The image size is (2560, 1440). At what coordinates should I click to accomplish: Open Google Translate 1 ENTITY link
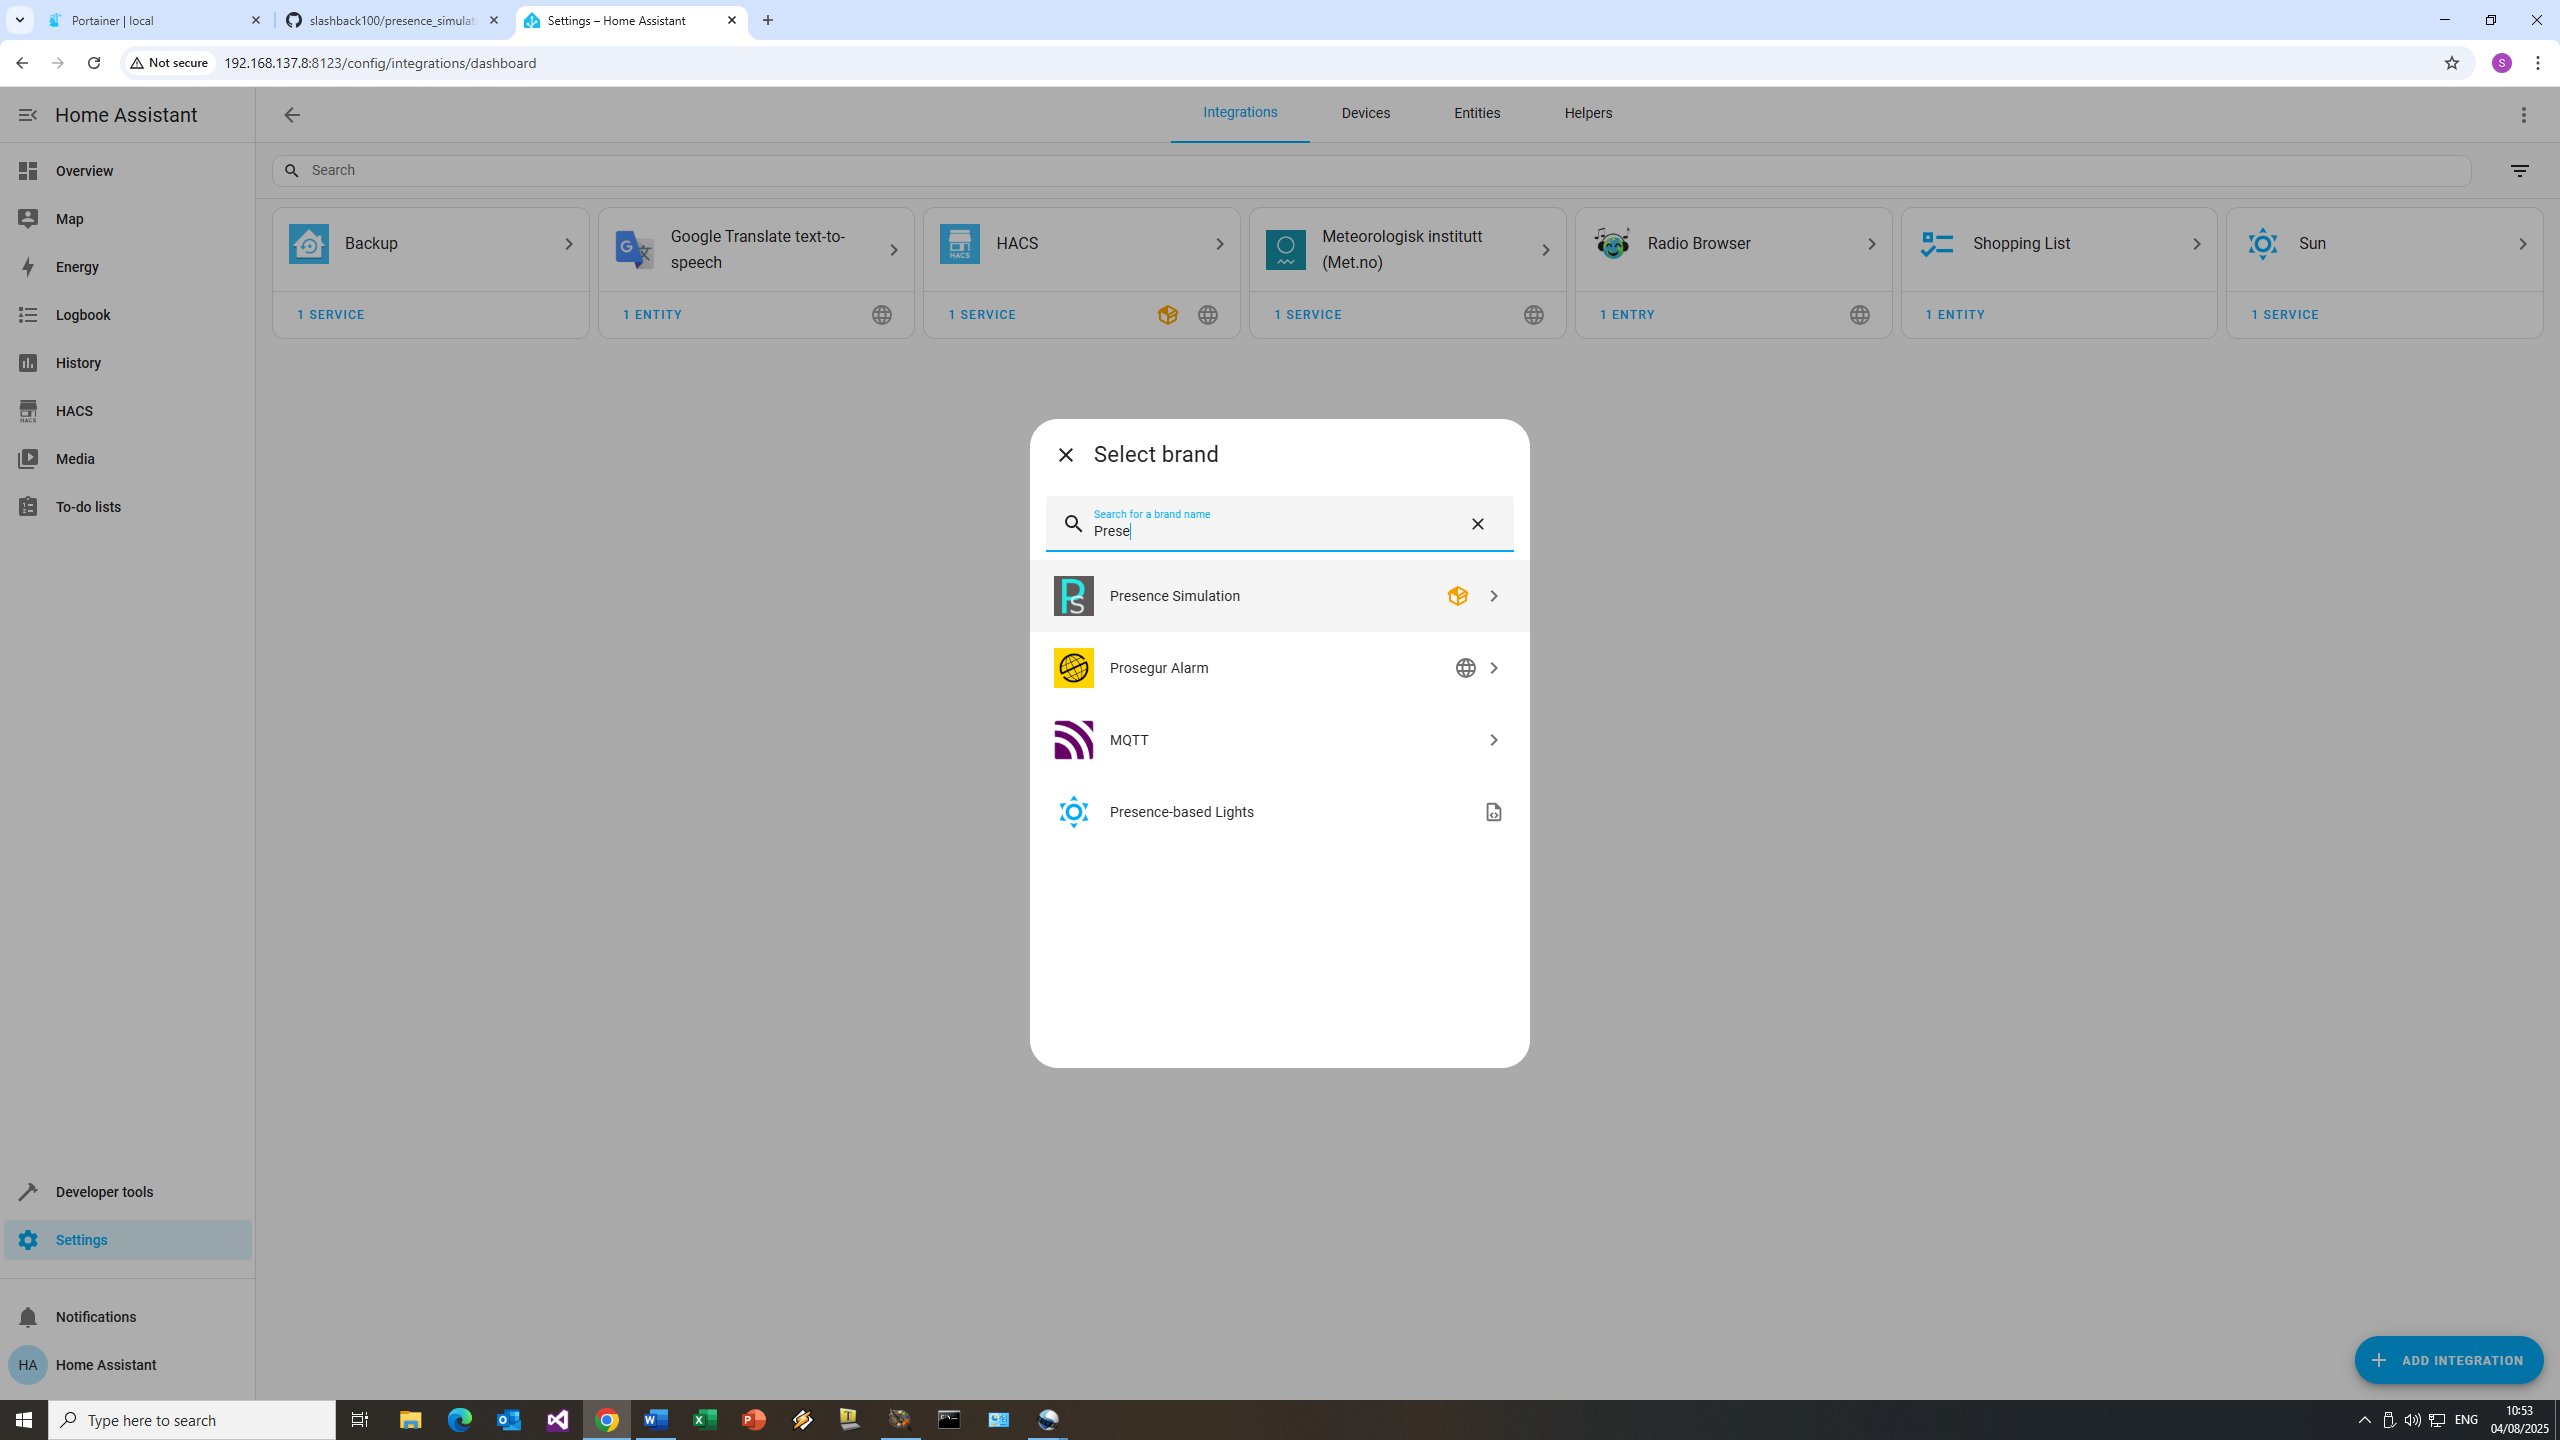click(x=652, y=315)
